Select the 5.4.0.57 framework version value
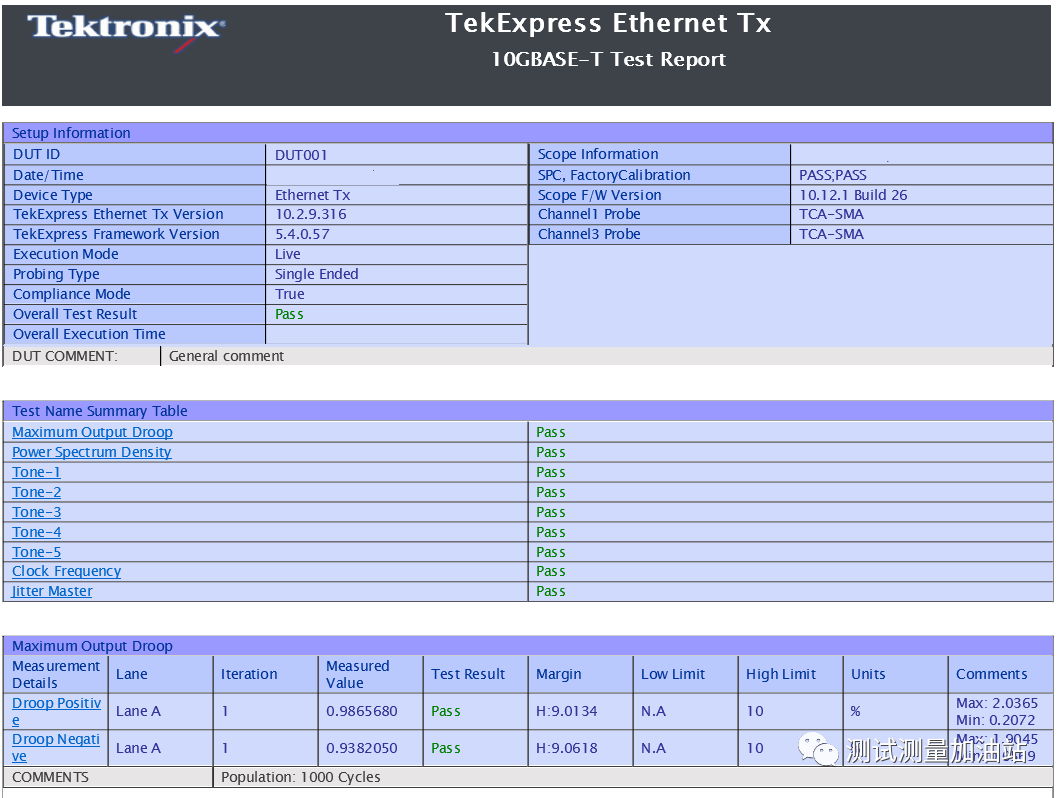 302,234
